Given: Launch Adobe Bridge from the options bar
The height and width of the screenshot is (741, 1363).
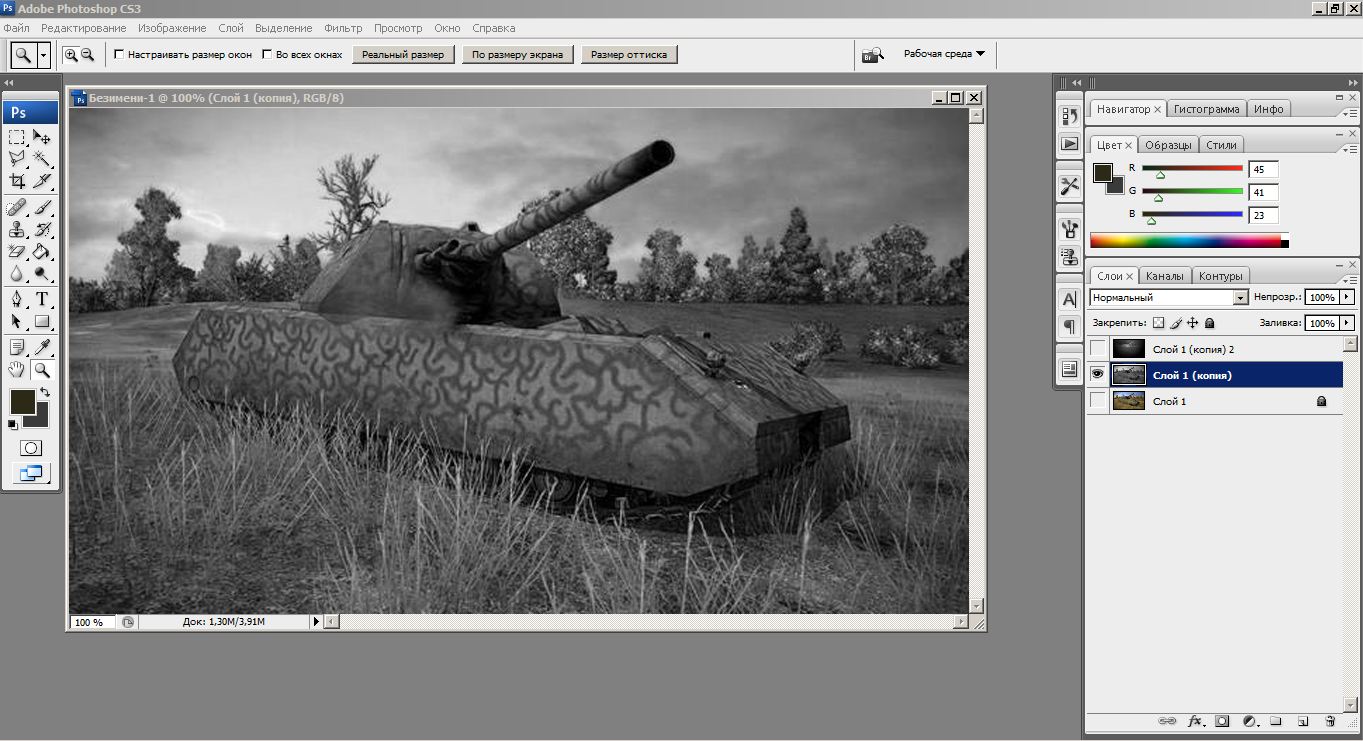Looking at the screenshot, I should tap(873, 55).
